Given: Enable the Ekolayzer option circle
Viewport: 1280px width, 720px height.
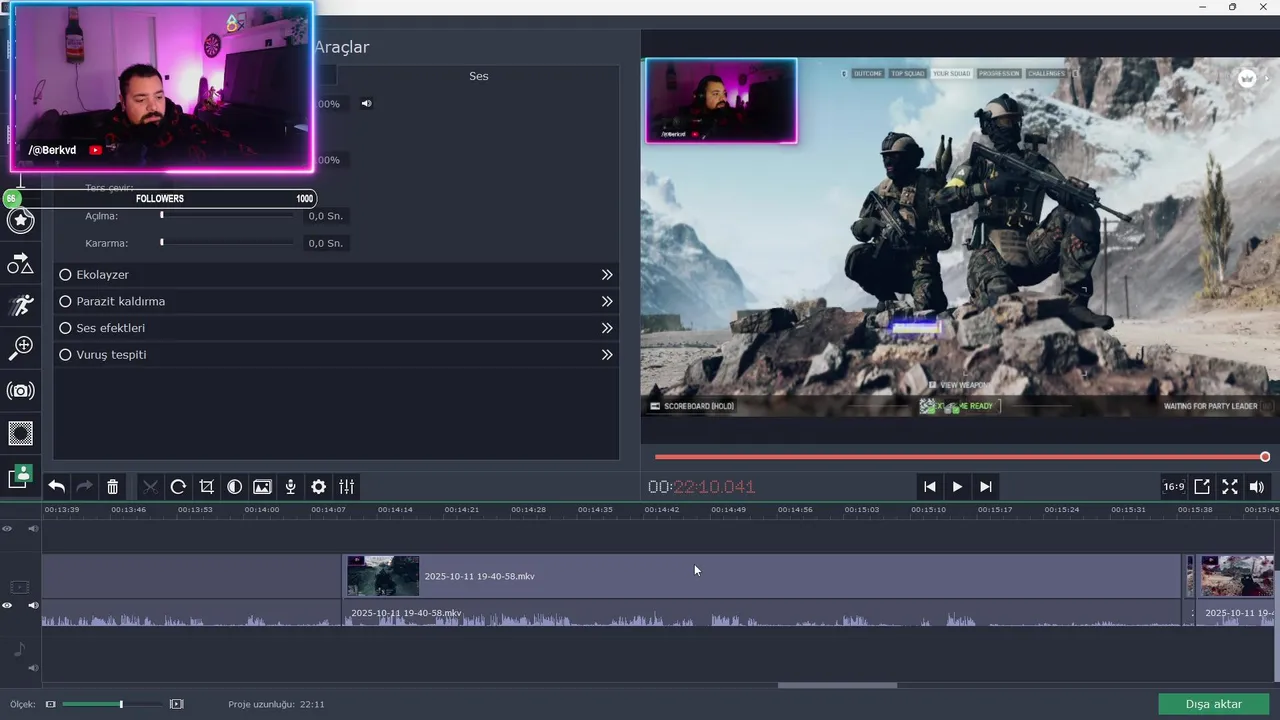Looking at the screenshot, I should coord(65,275).
